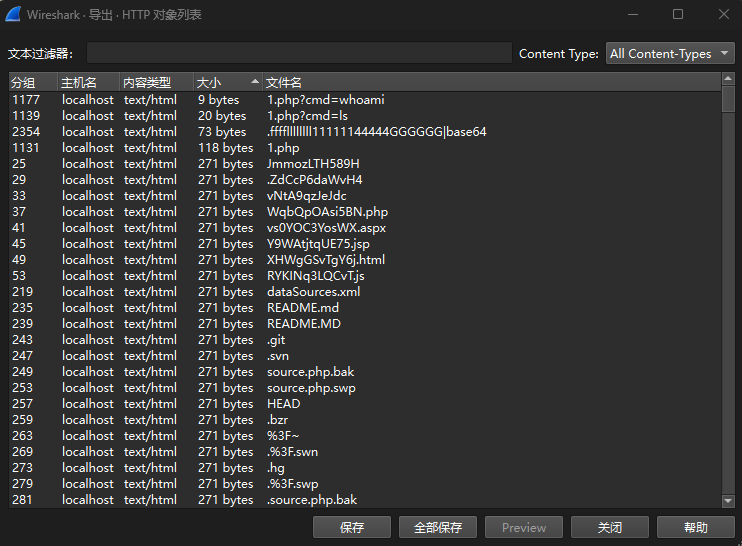The width and height of the screenshot is (742, 546).
Task: Select file vNtA9qzJeJdc
Action: pos(365,196)
